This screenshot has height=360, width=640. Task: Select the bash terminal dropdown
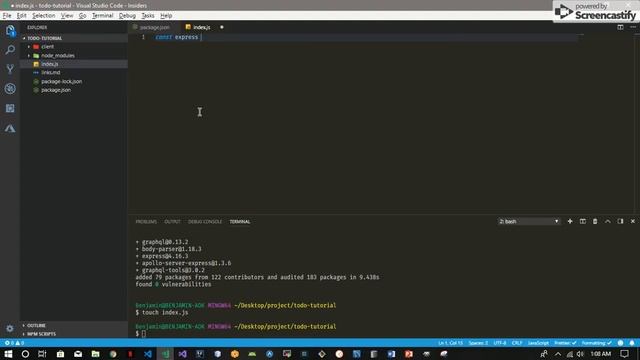[529, 221]
